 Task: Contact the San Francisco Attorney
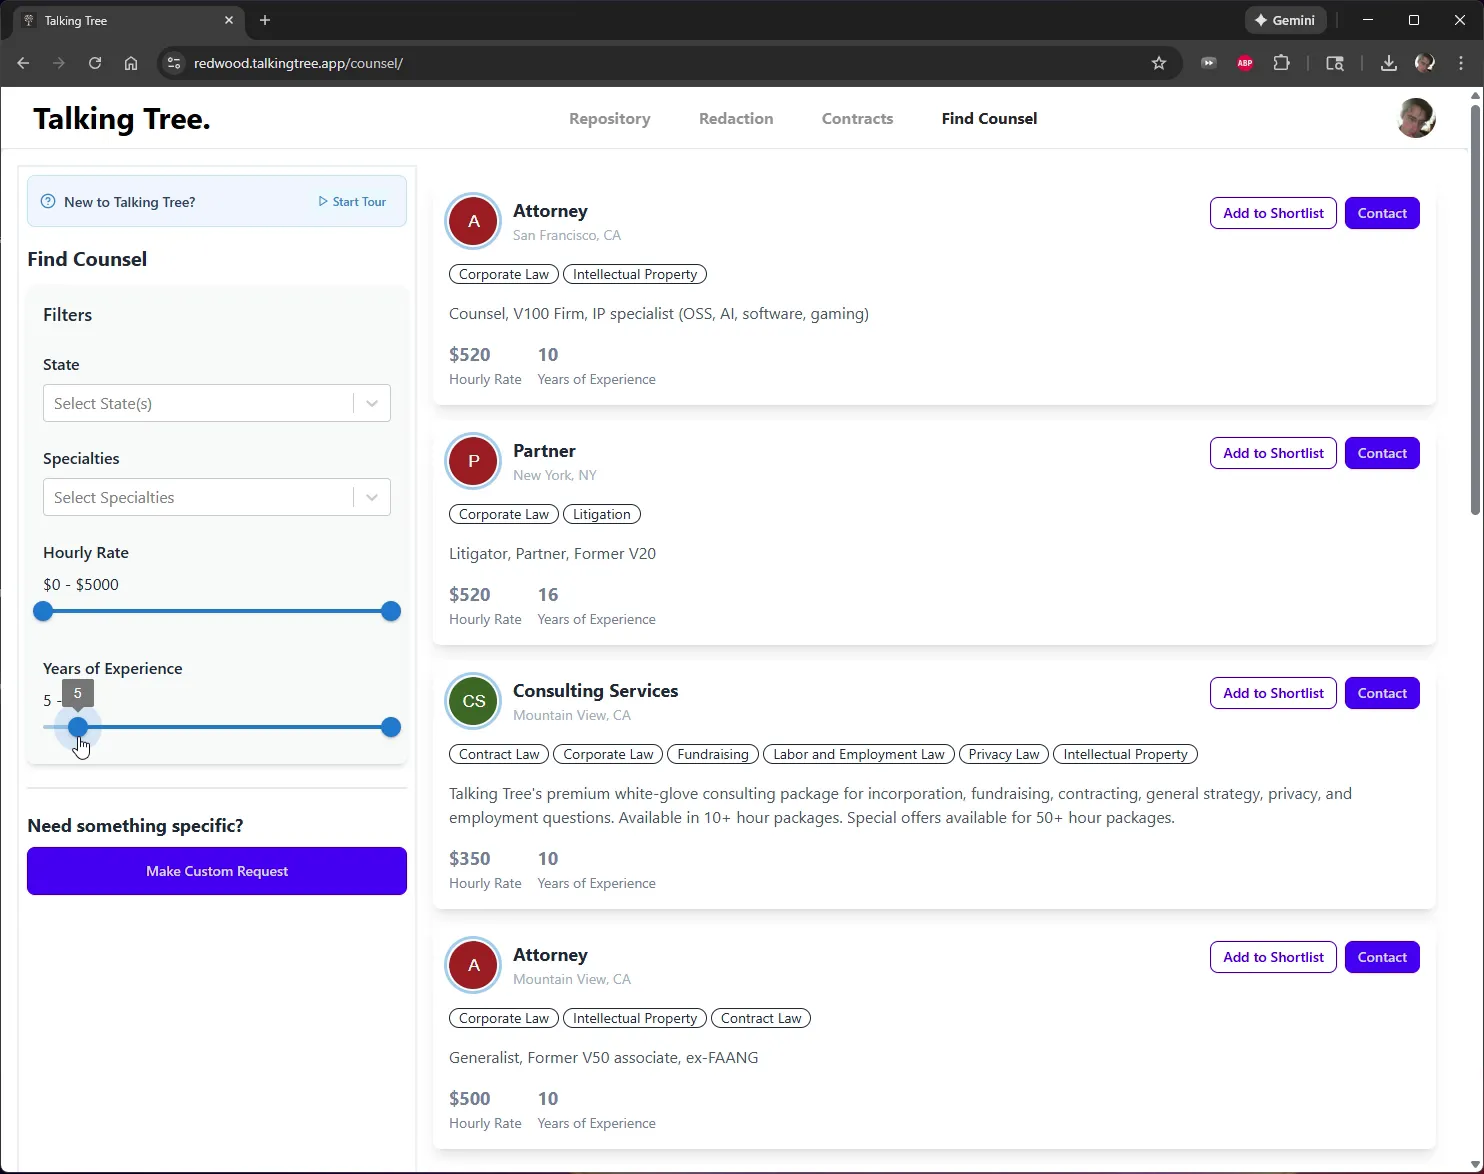pos(1382,213)
